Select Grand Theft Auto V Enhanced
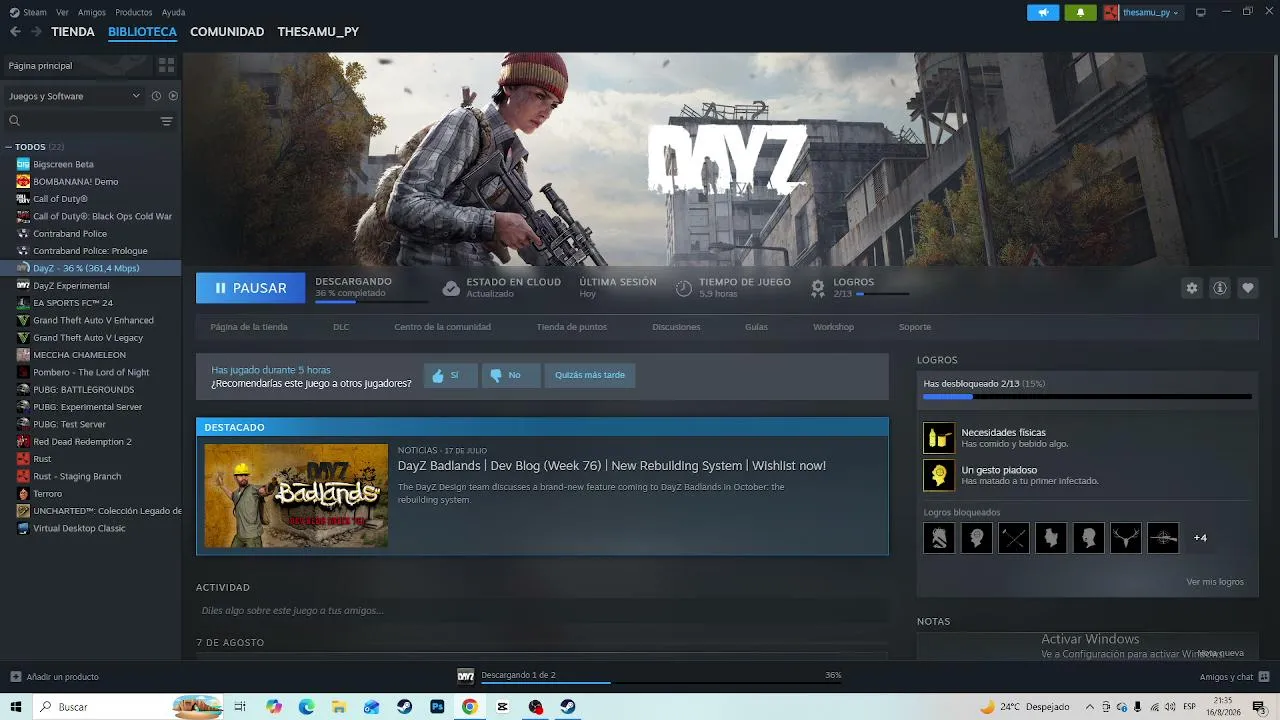The image size is (1280, 720). click(x=93, y=320)
